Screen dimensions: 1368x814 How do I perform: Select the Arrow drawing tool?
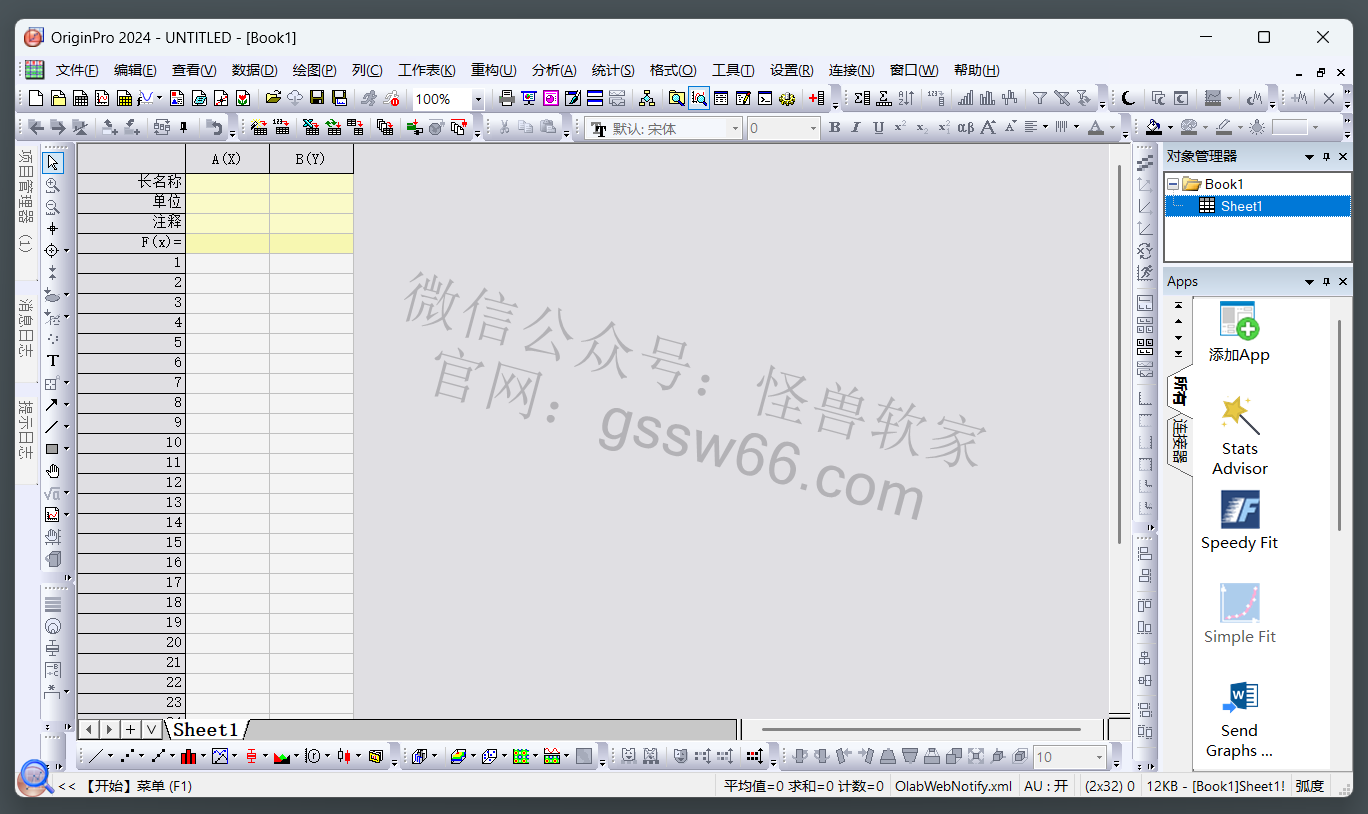pyautogui.click(x=52, y=404)
